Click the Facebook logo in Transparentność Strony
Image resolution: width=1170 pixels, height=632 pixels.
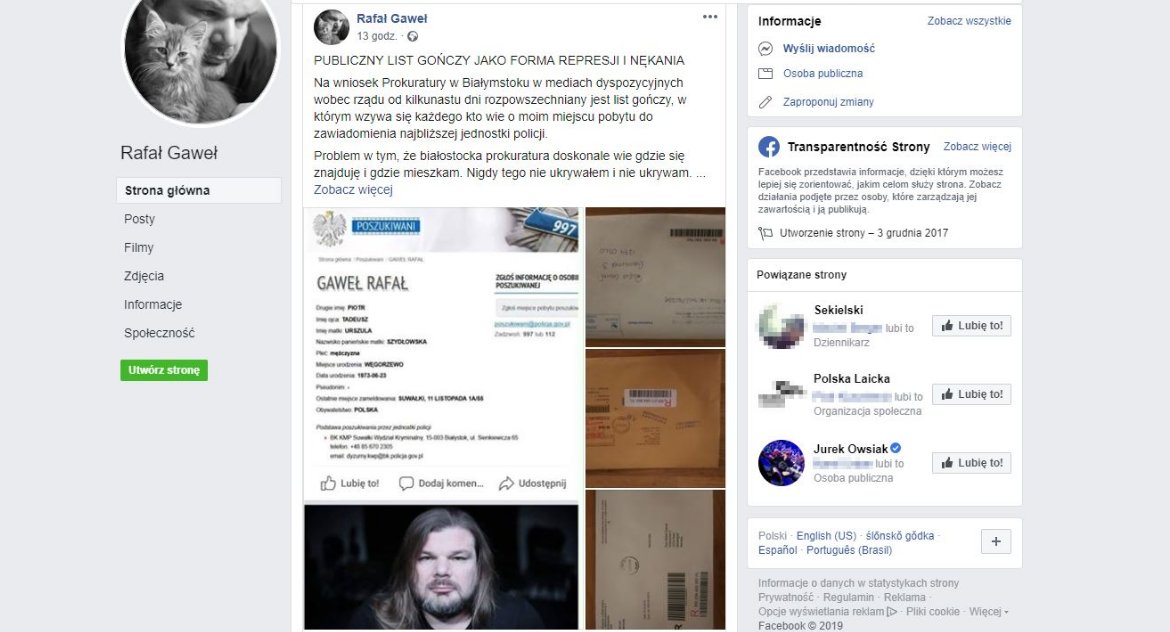click(769, 146)
